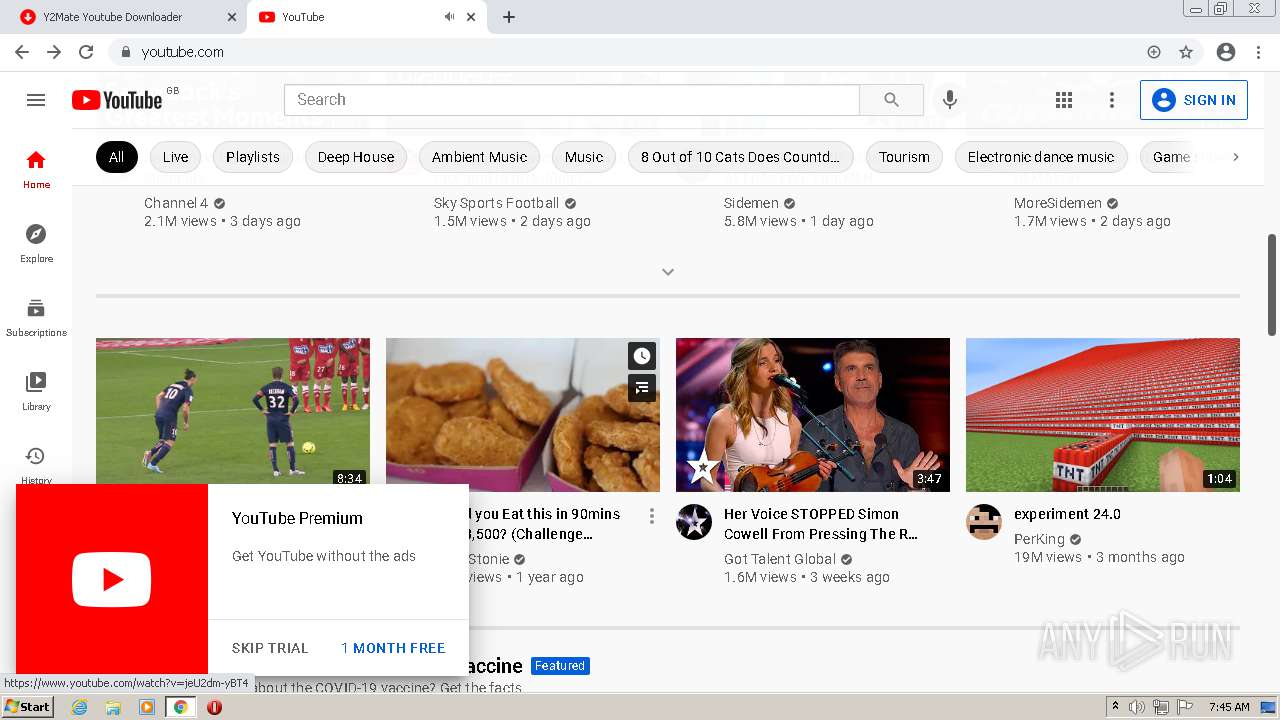This screenshot has width=1280, height=720.
Task: Click SKIP TRIAL in Premium popup
Action: (x=270, y=648)
